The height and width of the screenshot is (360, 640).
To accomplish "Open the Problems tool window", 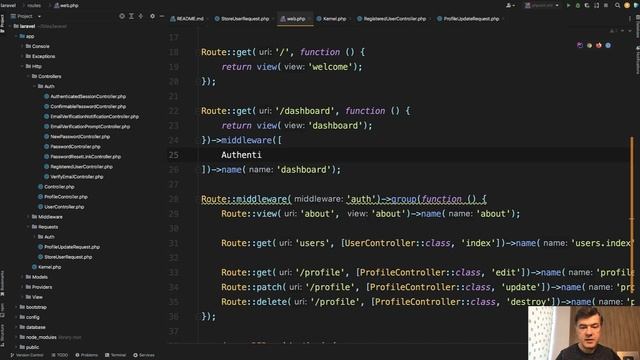I will (x=87, y=355).
